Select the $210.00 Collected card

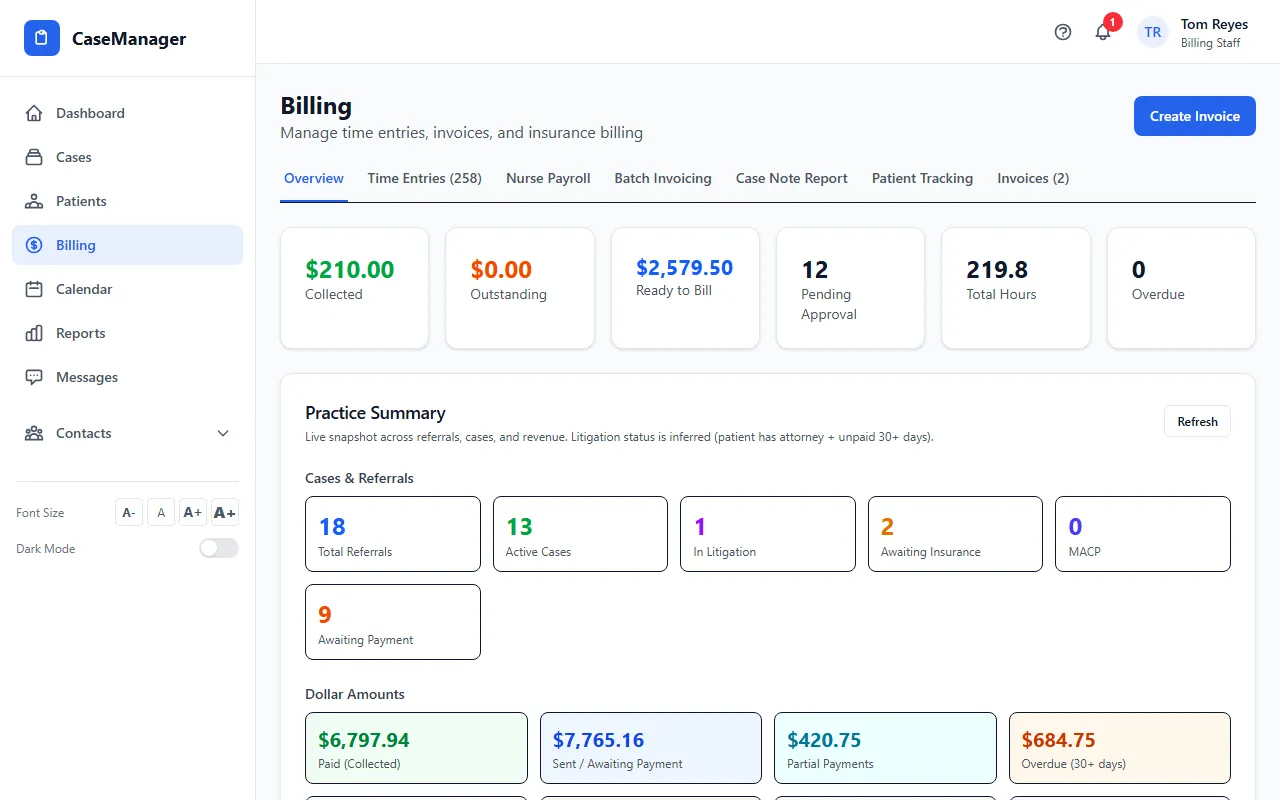tap(354, 288)
